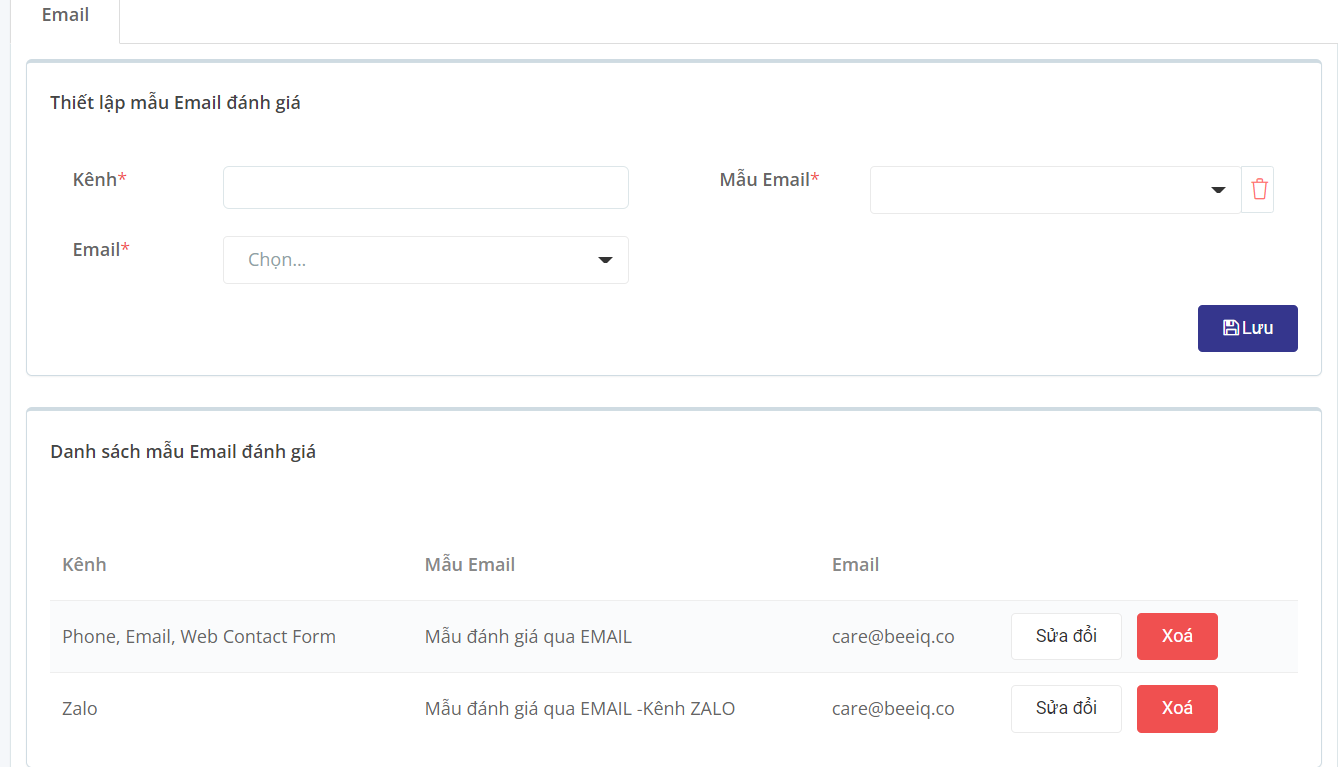Screen dimensions: 1338x767
Task: Click 'Mẫu đánh giá qua EMAIL -Kênh ZALO' cell
Action: (x=580, y=709)
